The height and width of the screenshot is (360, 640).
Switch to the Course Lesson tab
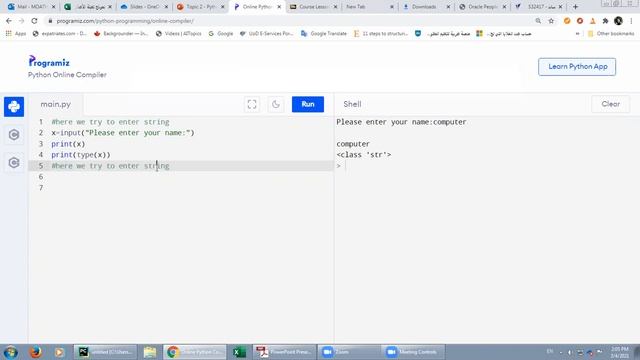coord(313,7)
